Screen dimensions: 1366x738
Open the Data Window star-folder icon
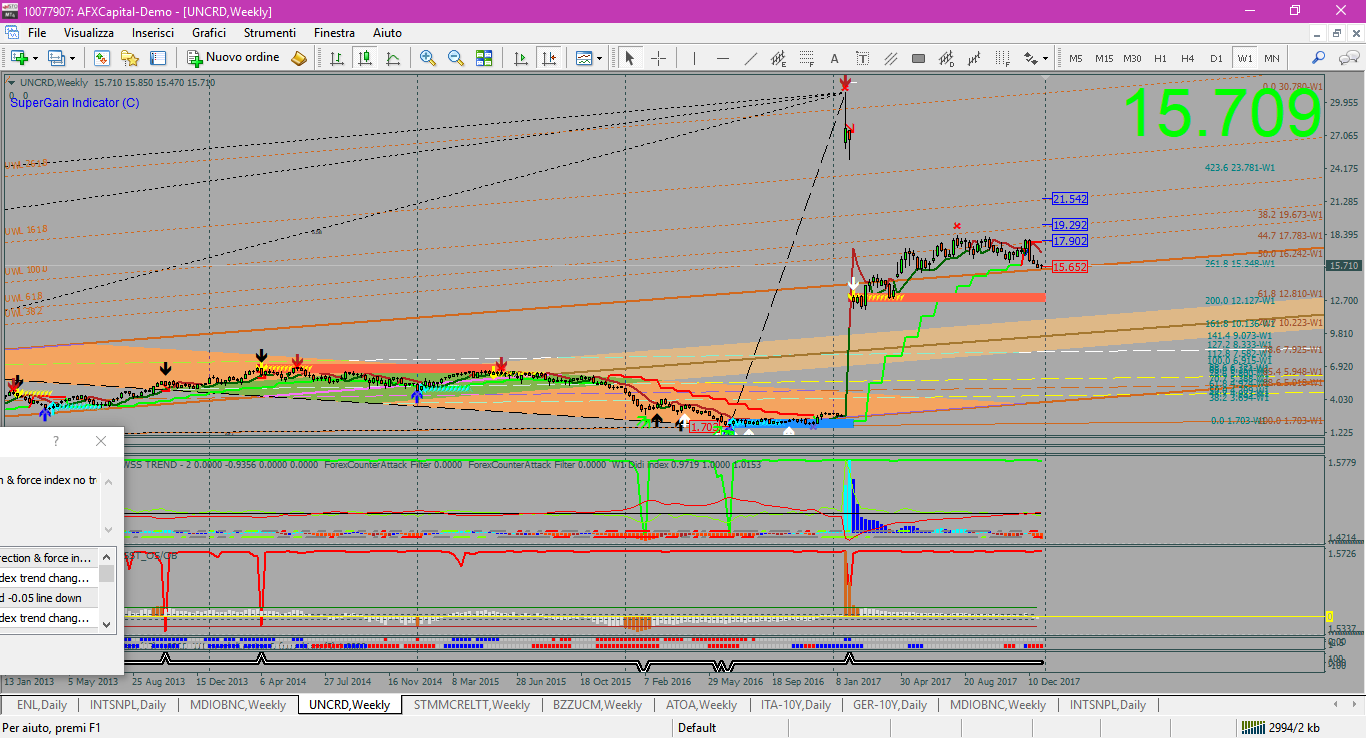click(130, 58)
